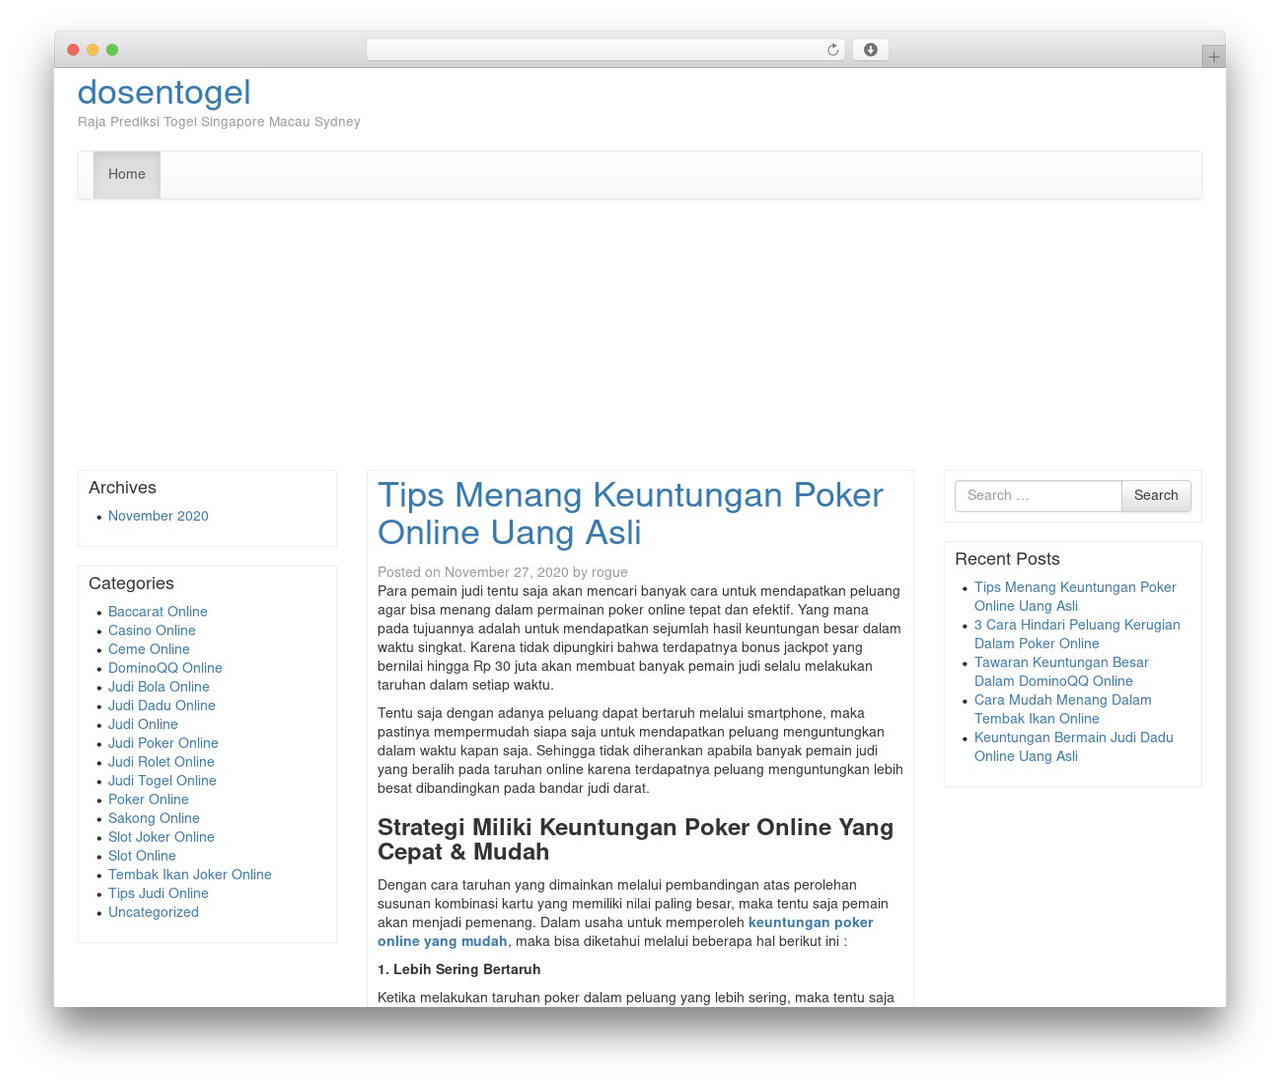Open the Uncategorized category

(153, 913)
